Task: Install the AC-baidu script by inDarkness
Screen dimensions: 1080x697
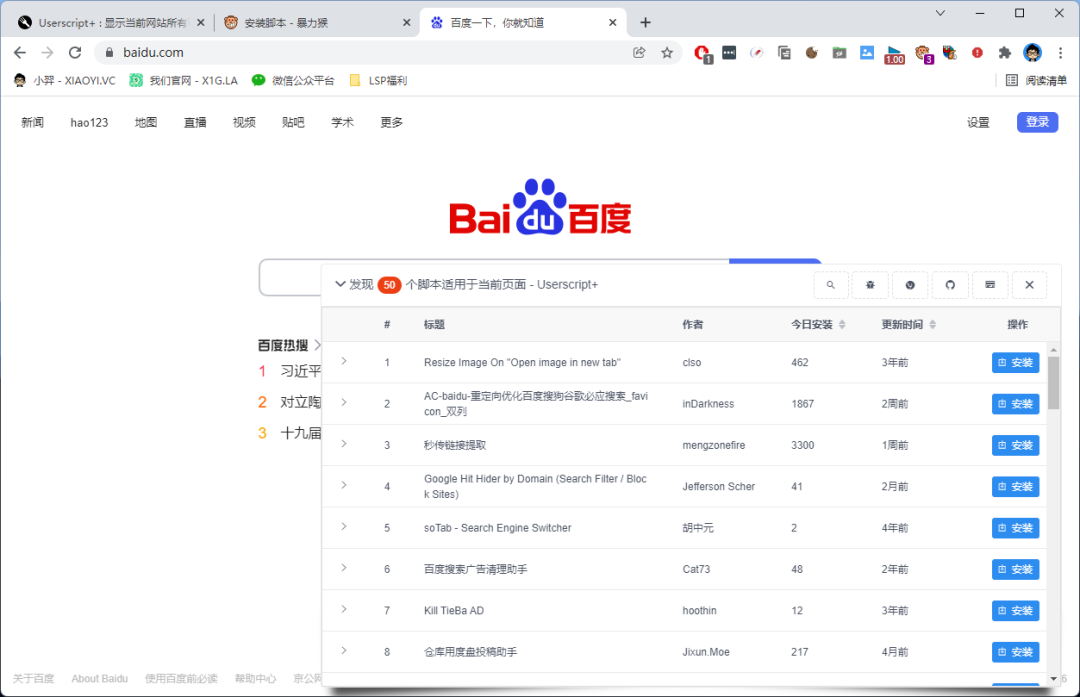Action: (x=1015, y=404)
